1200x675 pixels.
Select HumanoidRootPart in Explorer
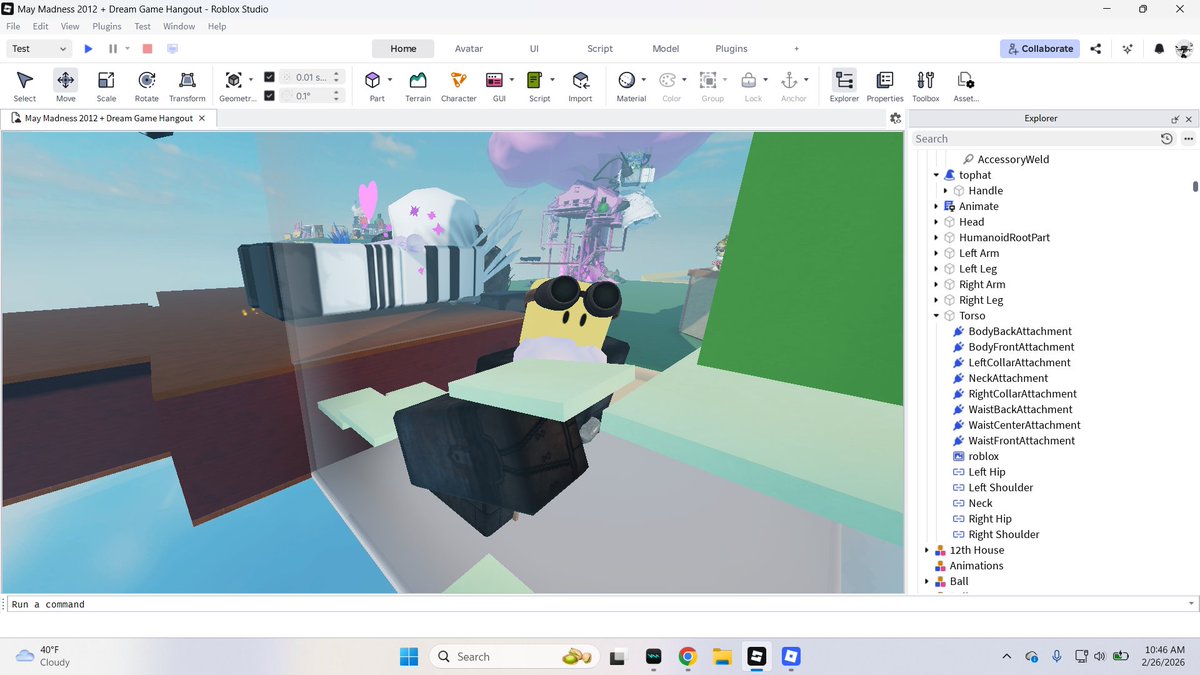1004,238
